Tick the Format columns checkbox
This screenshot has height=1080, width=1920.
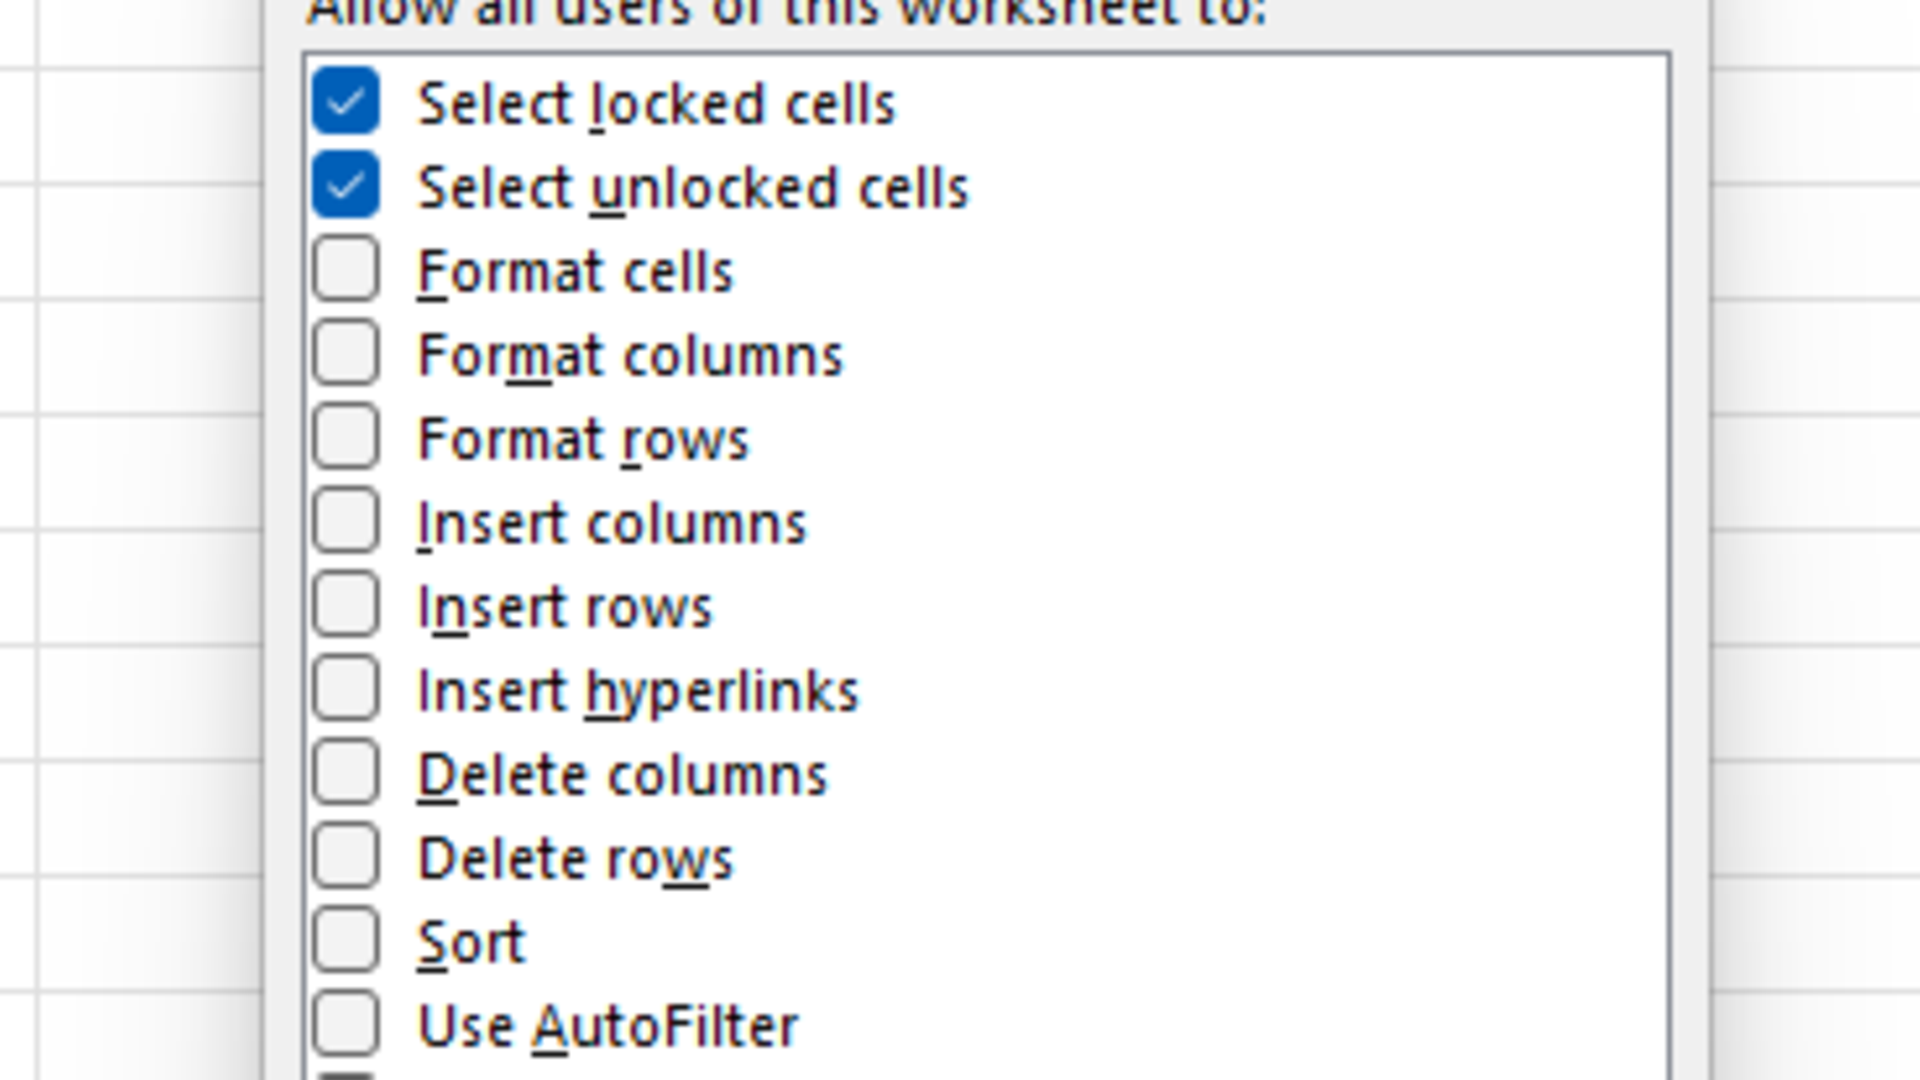345,353
